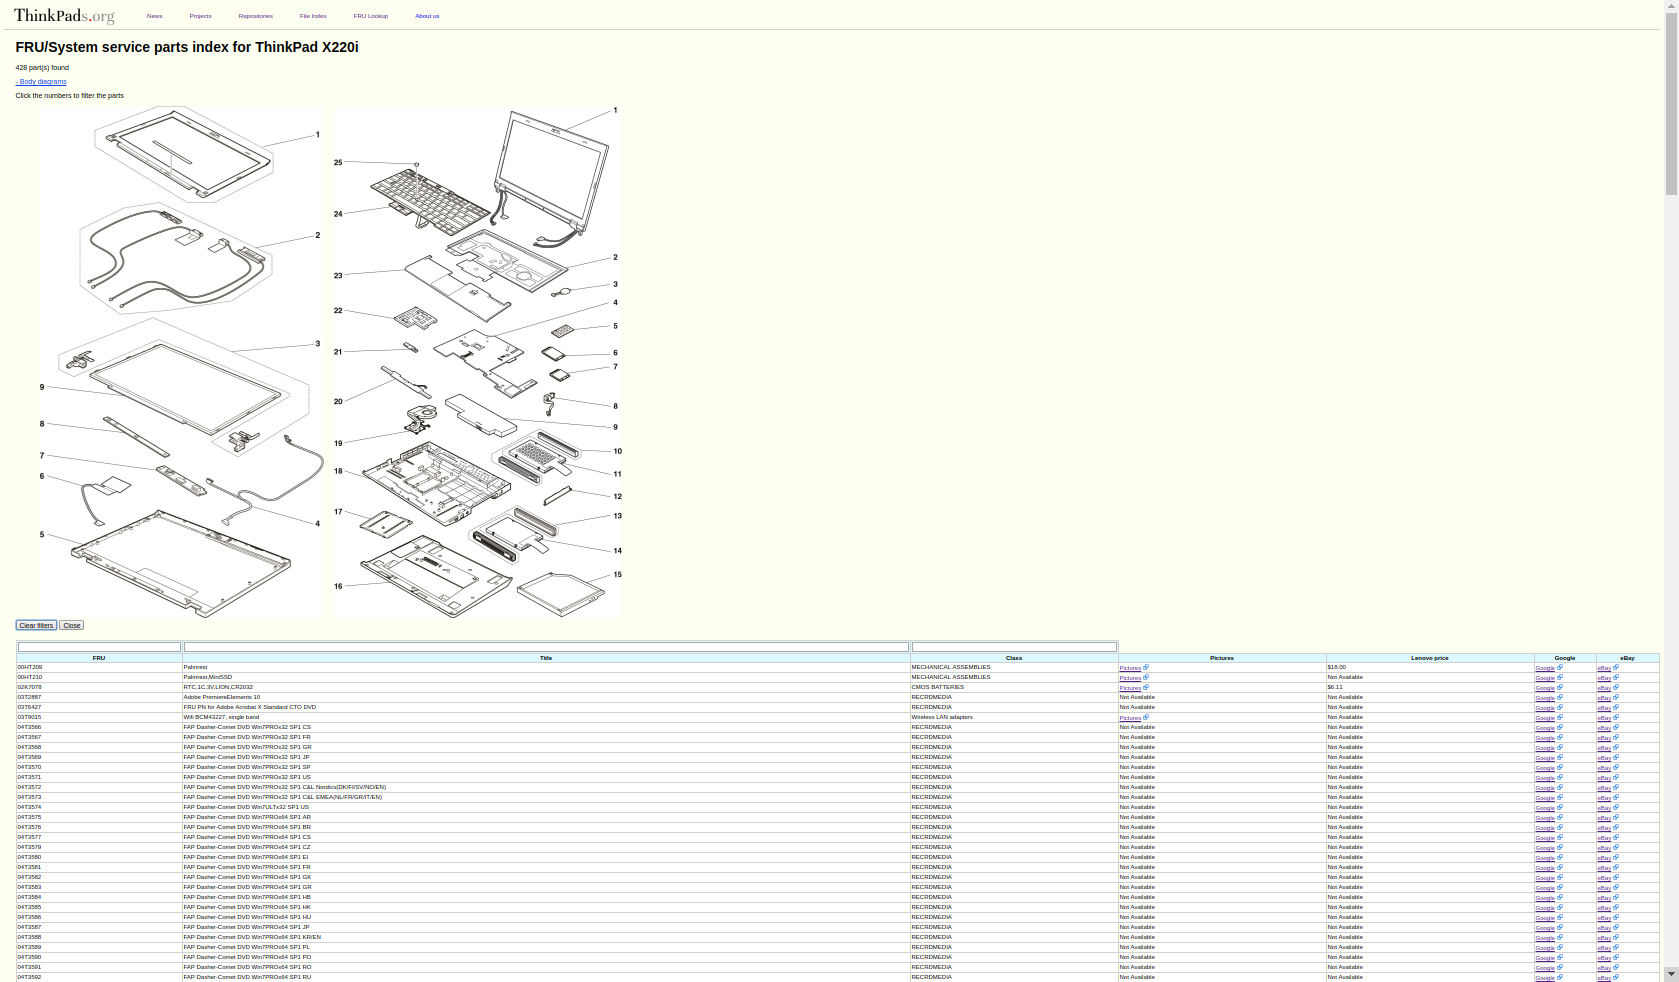This screenshot has width=1679, height=982.
Task: Open external-link icon beside Pictures in 03T9015 row
Action: (x=1146, y=717)
